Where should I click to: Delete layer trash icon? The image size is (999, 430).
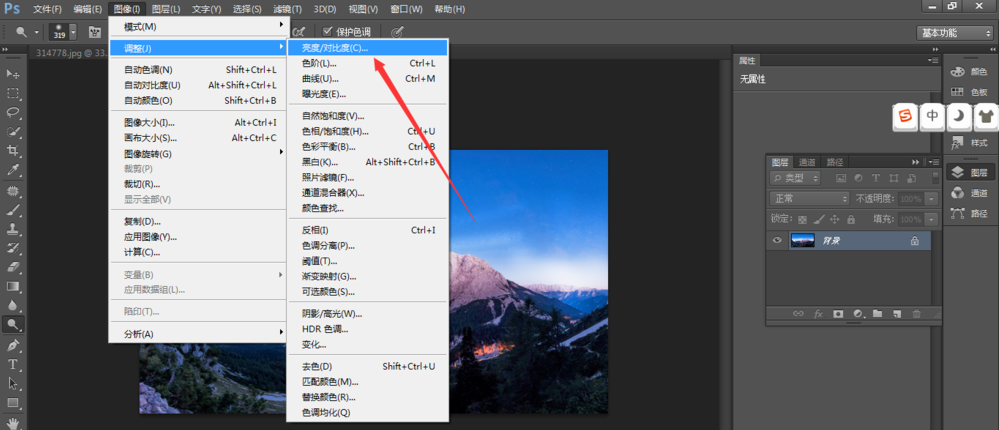click(916, 313)
